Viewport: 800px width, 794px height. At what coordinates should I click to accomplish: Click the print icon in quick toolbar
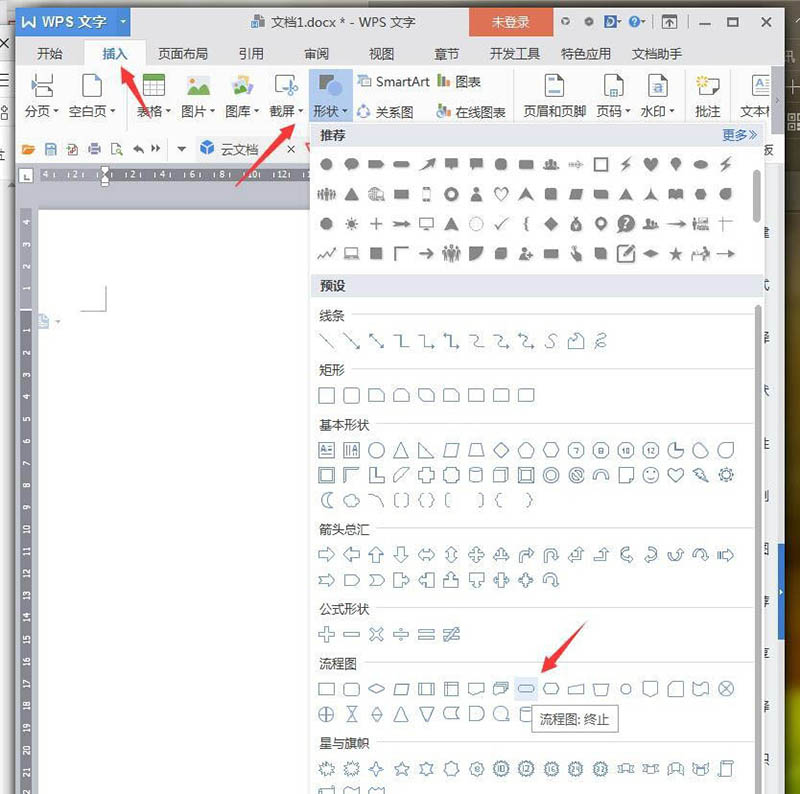tap(94, 150)
